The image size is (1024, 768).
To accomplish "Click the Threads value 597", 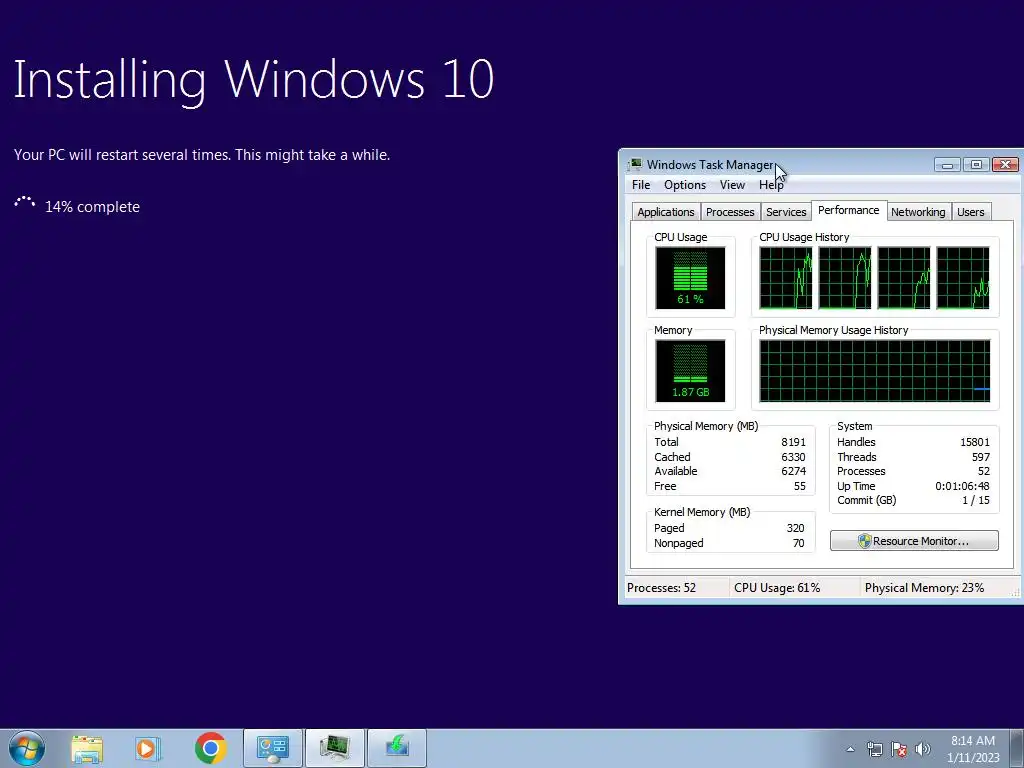I will click(980, 457).
